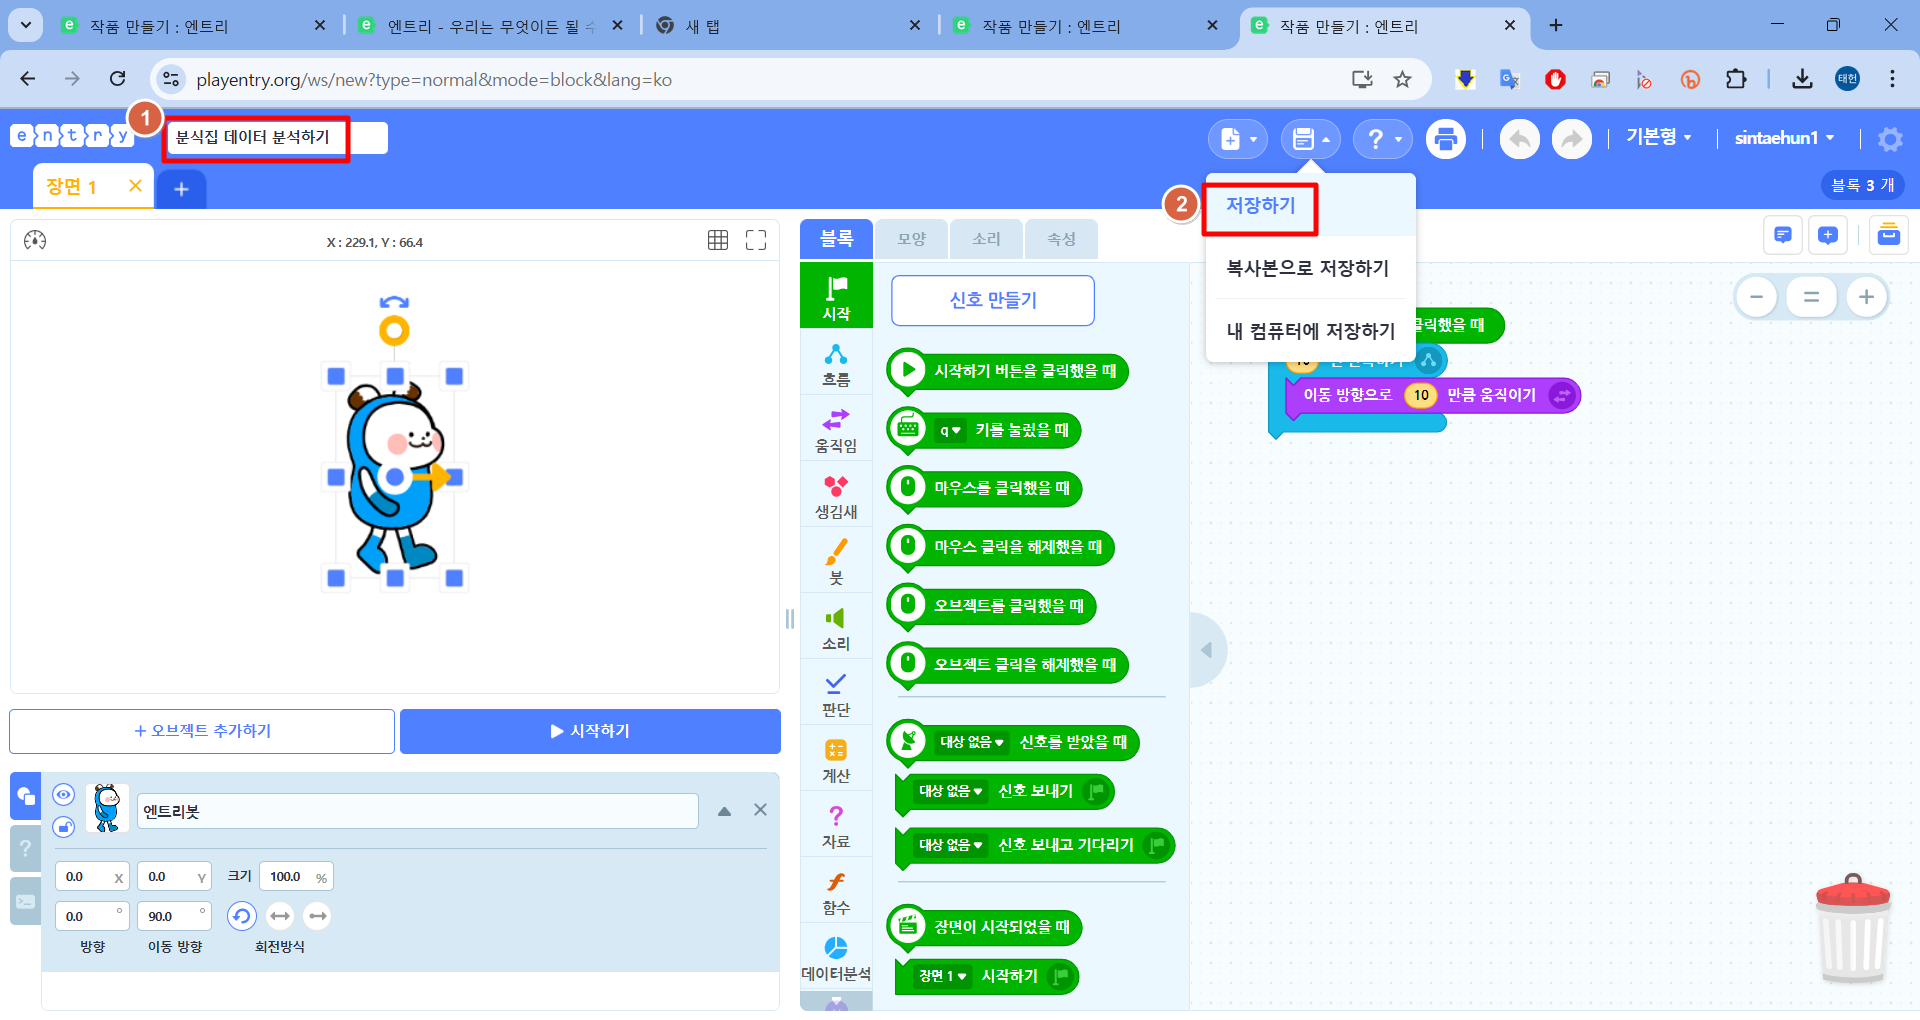Viewport: 1920px width, 1020px height.
Task: Open 대상 없음 dropdown in 신호 보내고 기다리기 block
Action: pyautogui.click(x=951, y=845)
